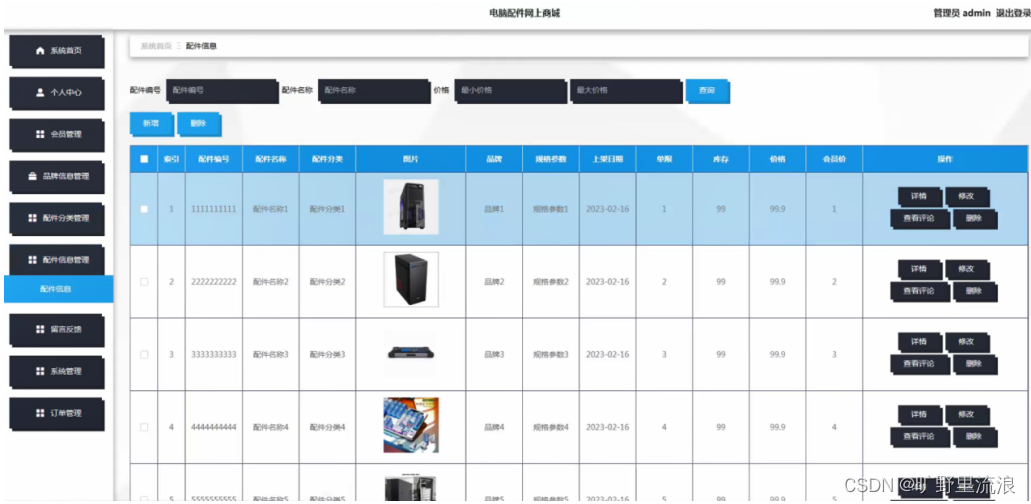Open product image of 配件名称1

point(411,207)
